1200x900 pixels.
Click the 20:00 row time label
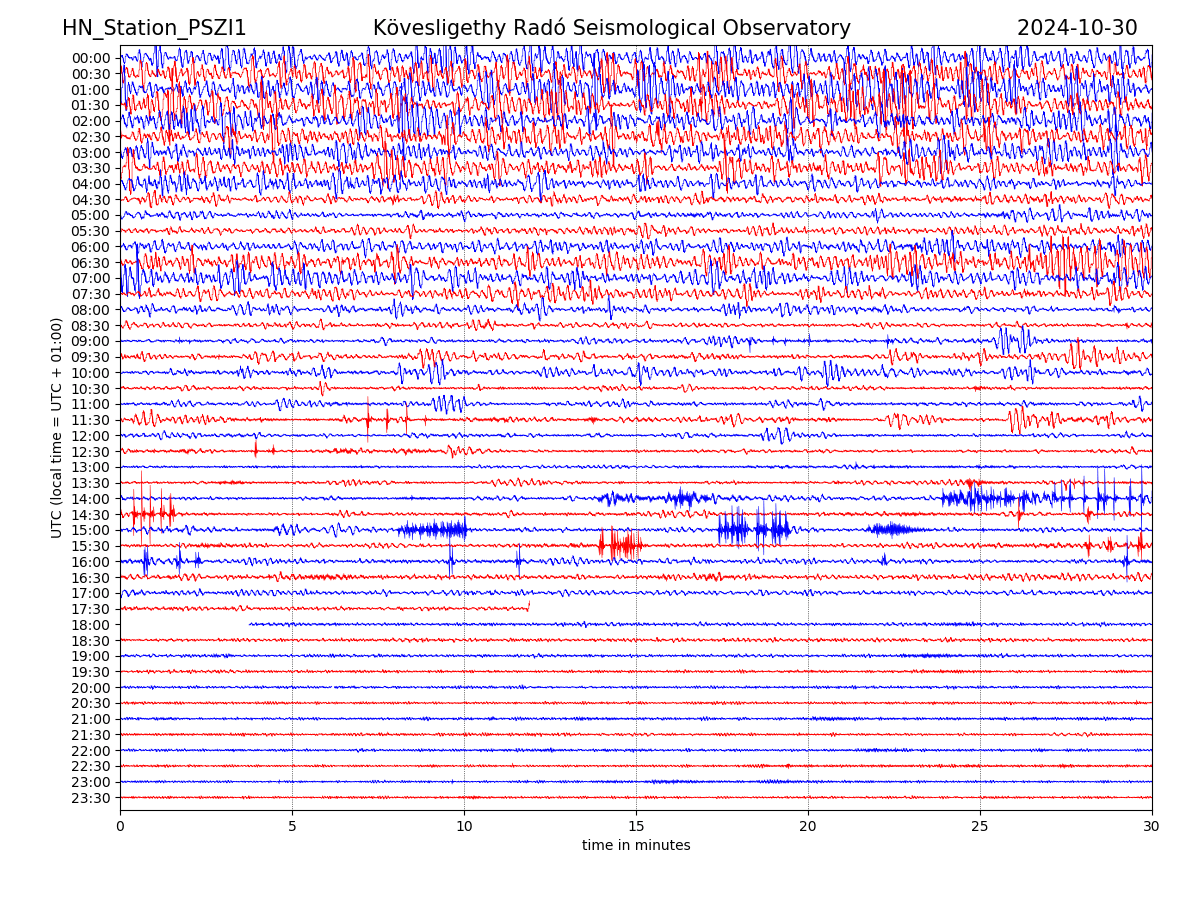click(91, 688)
